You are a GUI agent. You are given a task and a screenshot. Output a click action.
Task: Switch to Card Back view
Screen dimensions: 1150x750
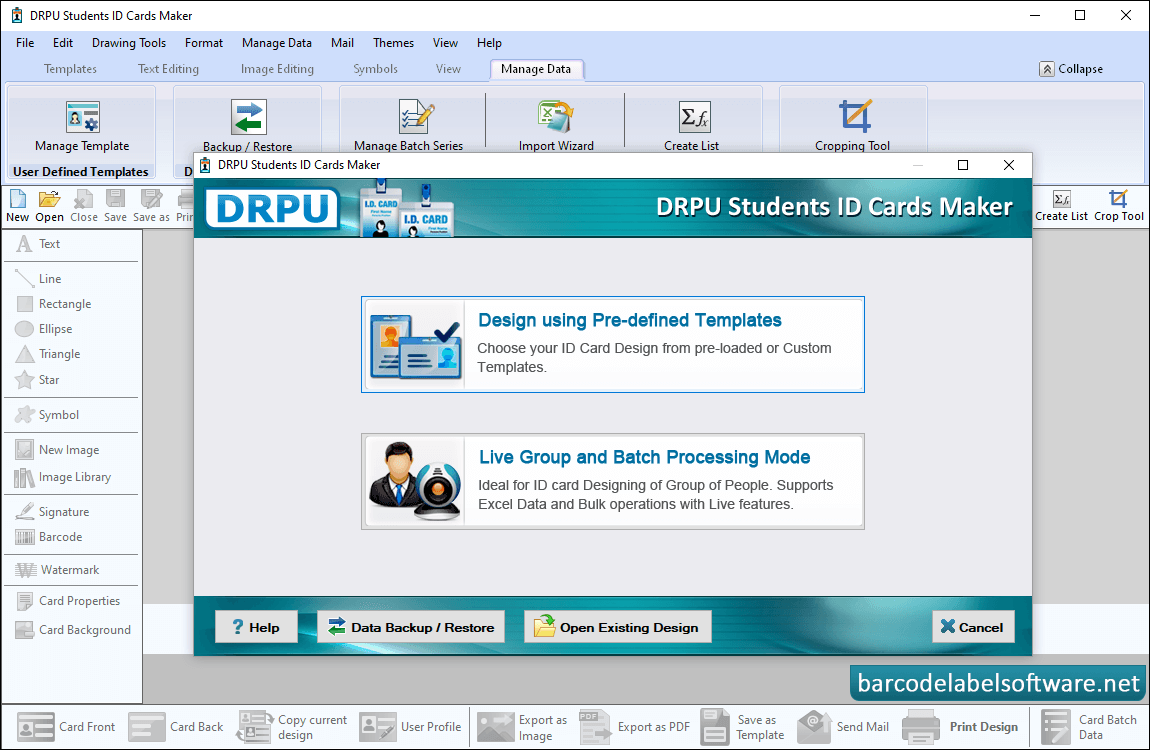[x=175, y=727]
